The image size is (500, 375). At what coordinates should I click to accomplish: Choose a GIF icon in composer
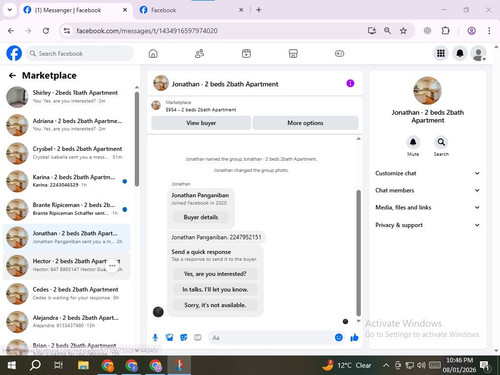pos(198,338)
